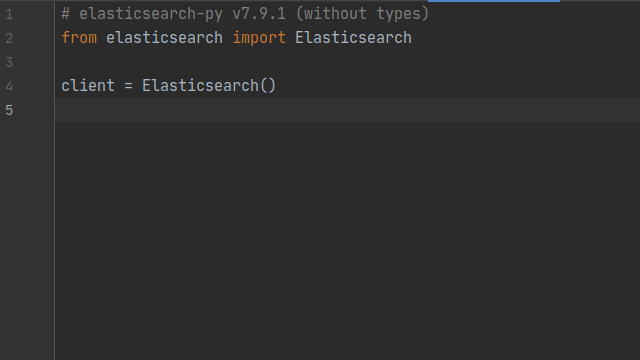640x360 pixels.
Task: Click line number 1 in the gutter
Action: point(9,14)
